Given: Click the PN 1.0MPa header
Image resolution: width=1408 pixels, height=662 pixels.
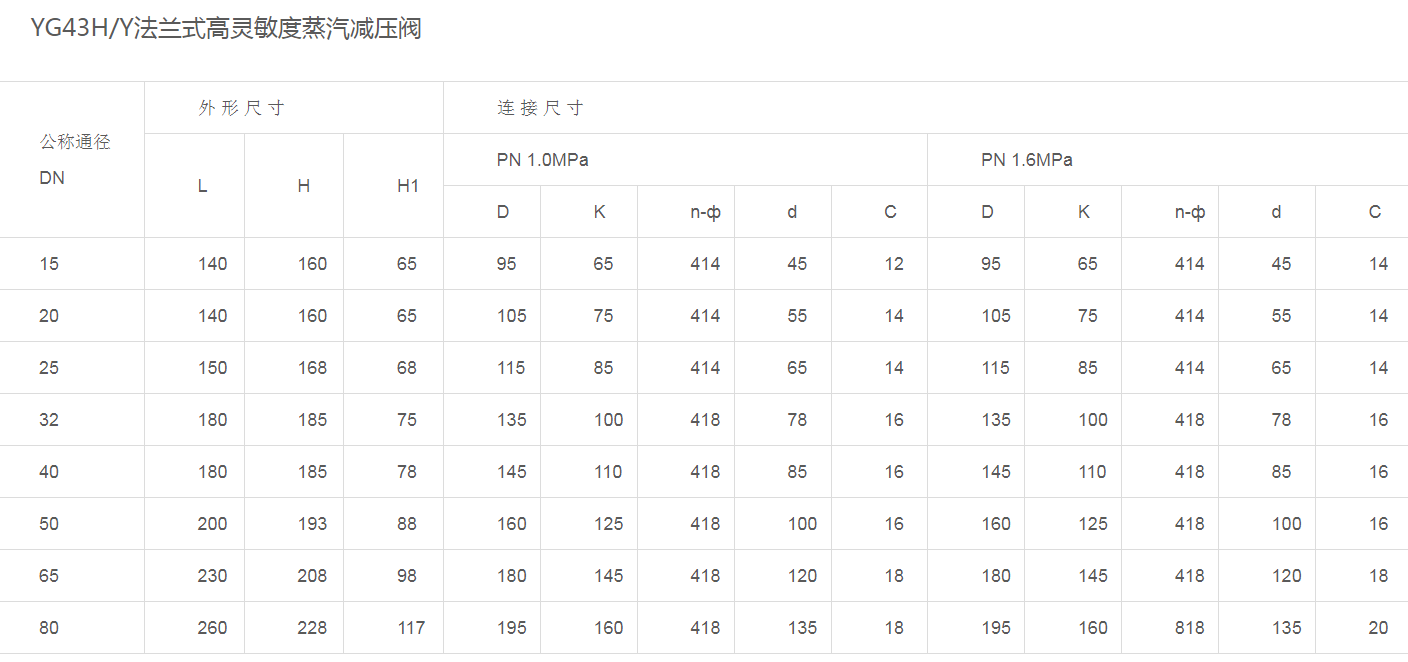Looking at the screenshot, I should tap(542, 160).
